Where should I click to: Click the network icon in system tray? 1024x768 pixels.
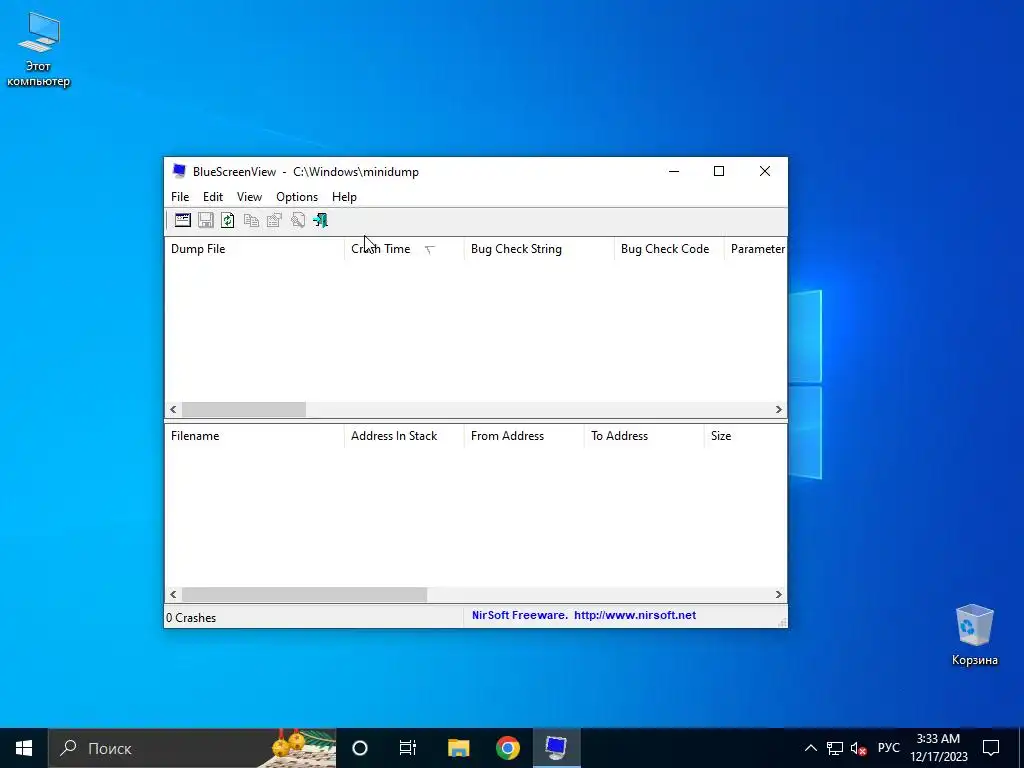tap(835, 748)
